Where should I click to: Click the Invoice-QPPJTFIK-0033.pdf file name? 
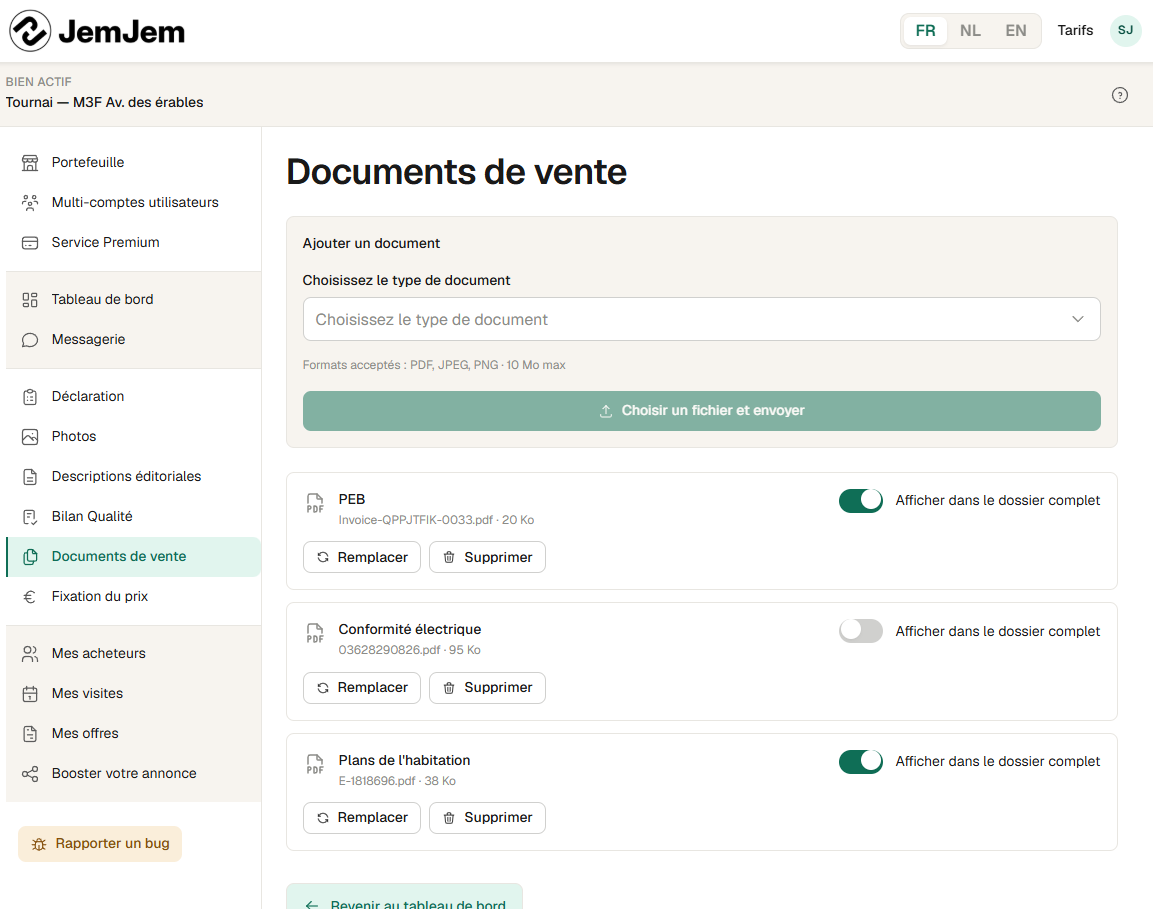415,520
